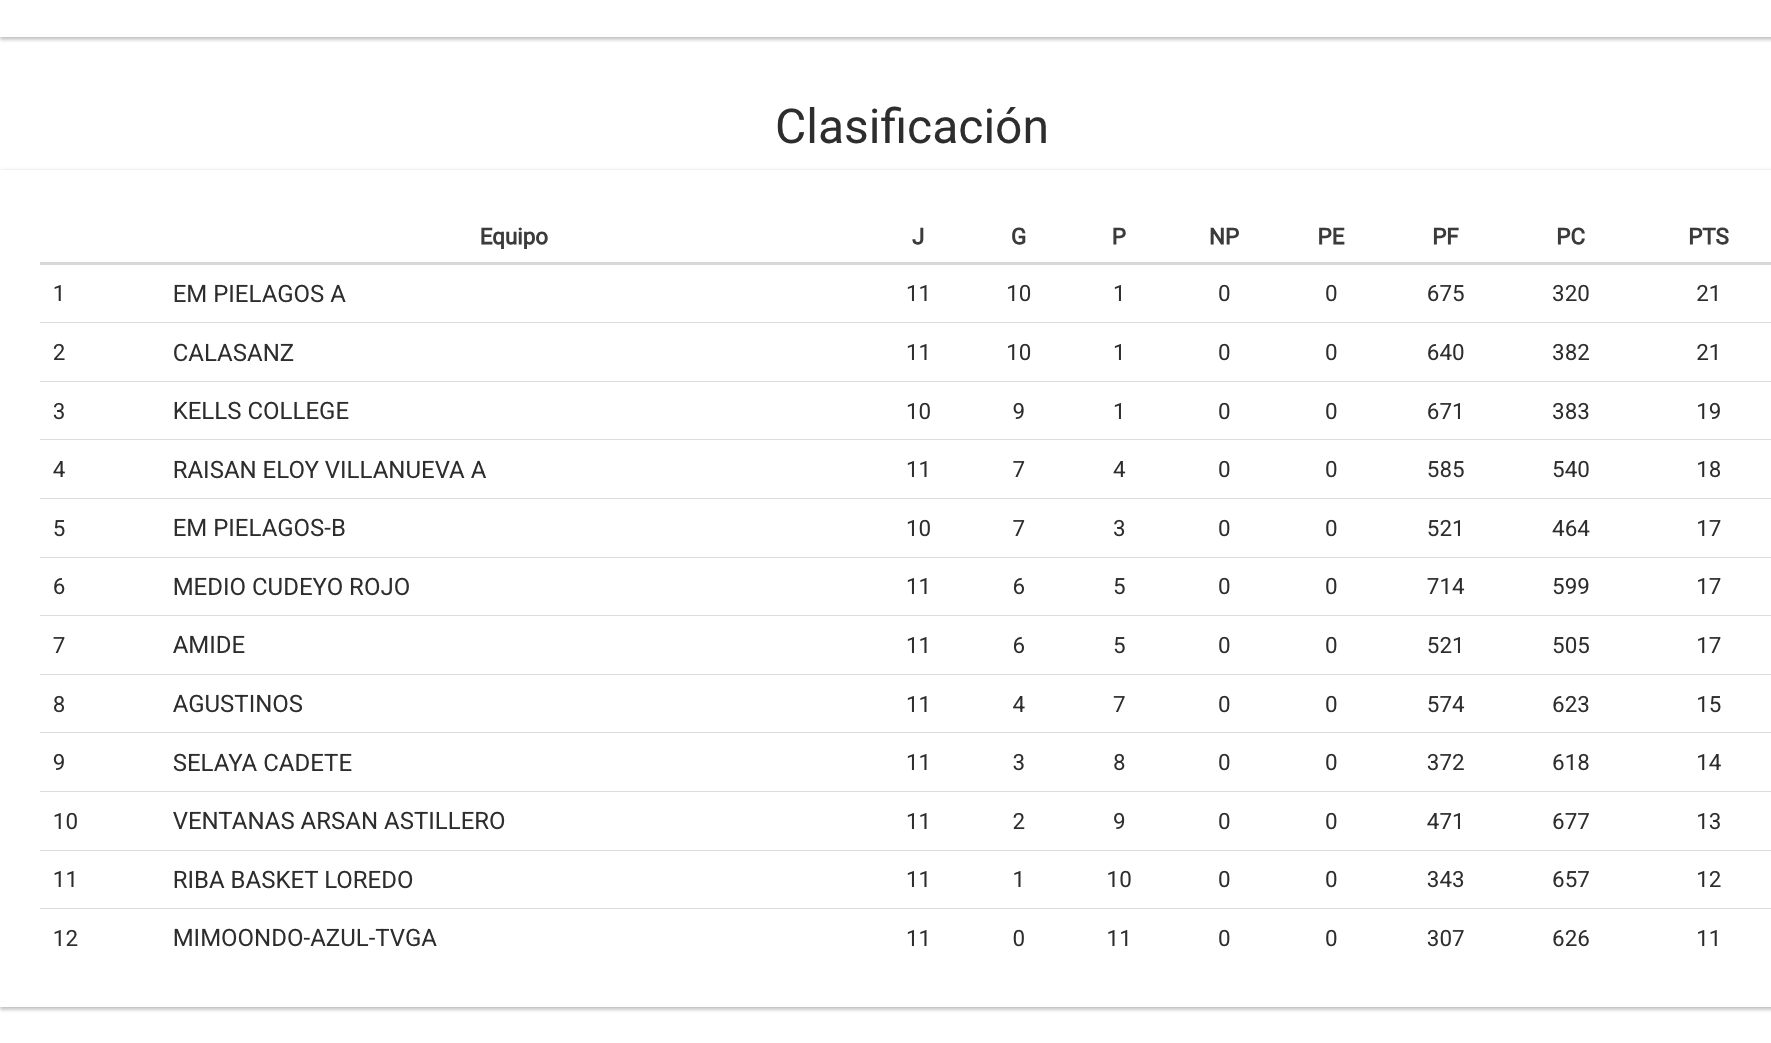Open SELAYA CADETE team entry
The image size is (1771, 1043).
tap(262, 763)
